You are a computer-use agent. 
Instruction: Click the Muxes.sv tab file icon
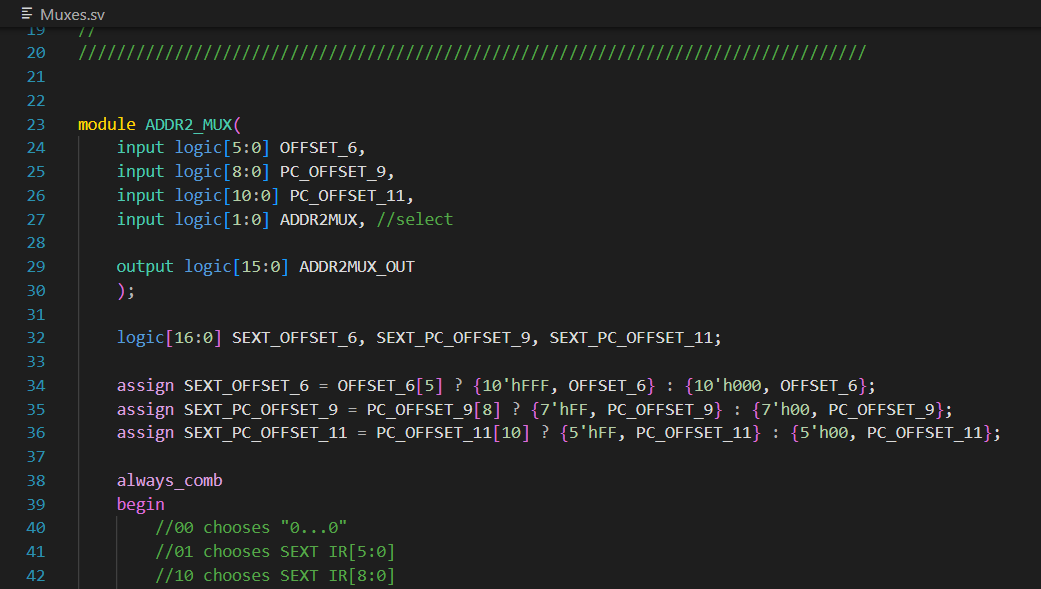[x=27, y=14]
